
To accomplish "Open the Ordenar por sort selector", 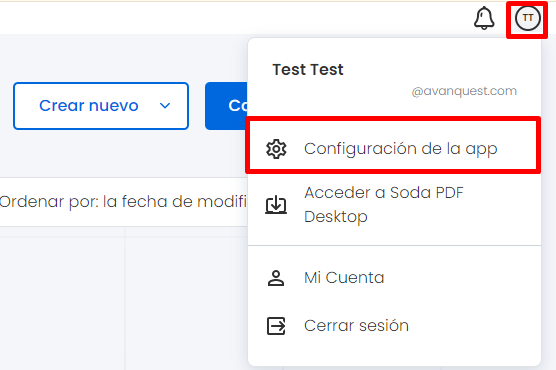I will tap(124, 202).
